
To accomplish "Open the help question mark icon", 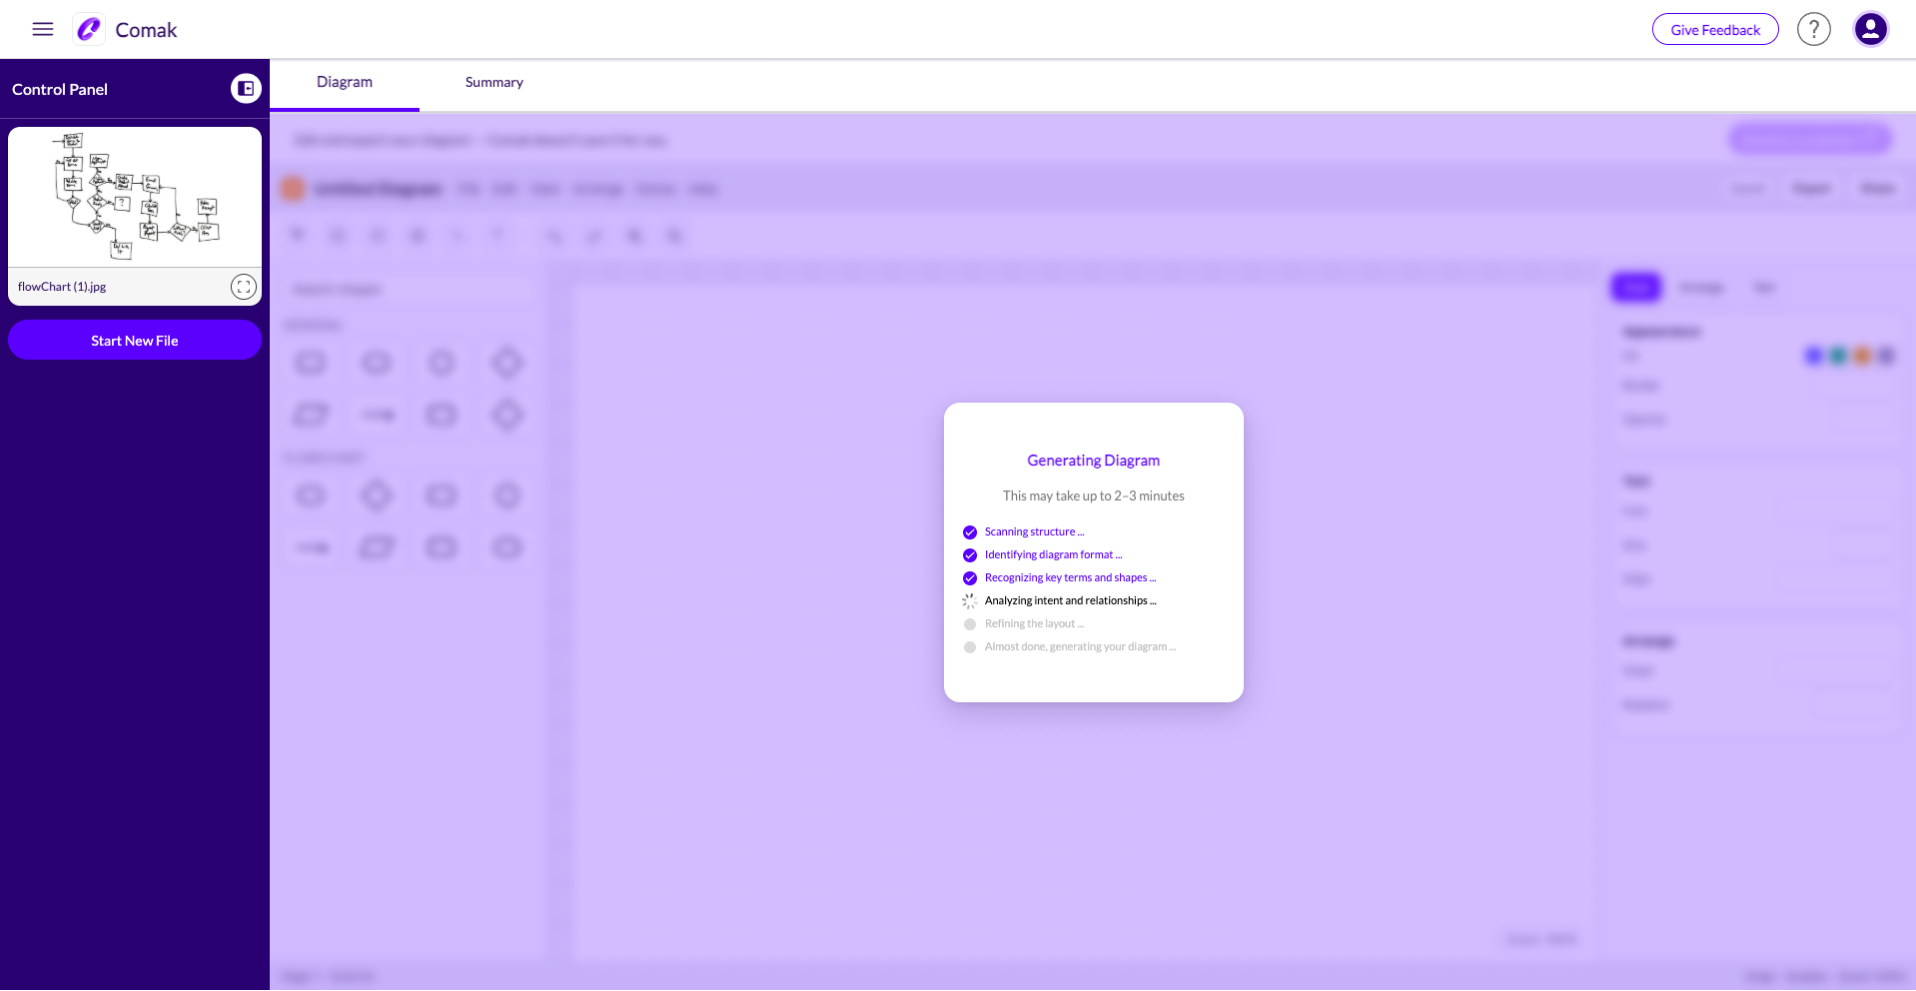I will [x=1813, y=29].
